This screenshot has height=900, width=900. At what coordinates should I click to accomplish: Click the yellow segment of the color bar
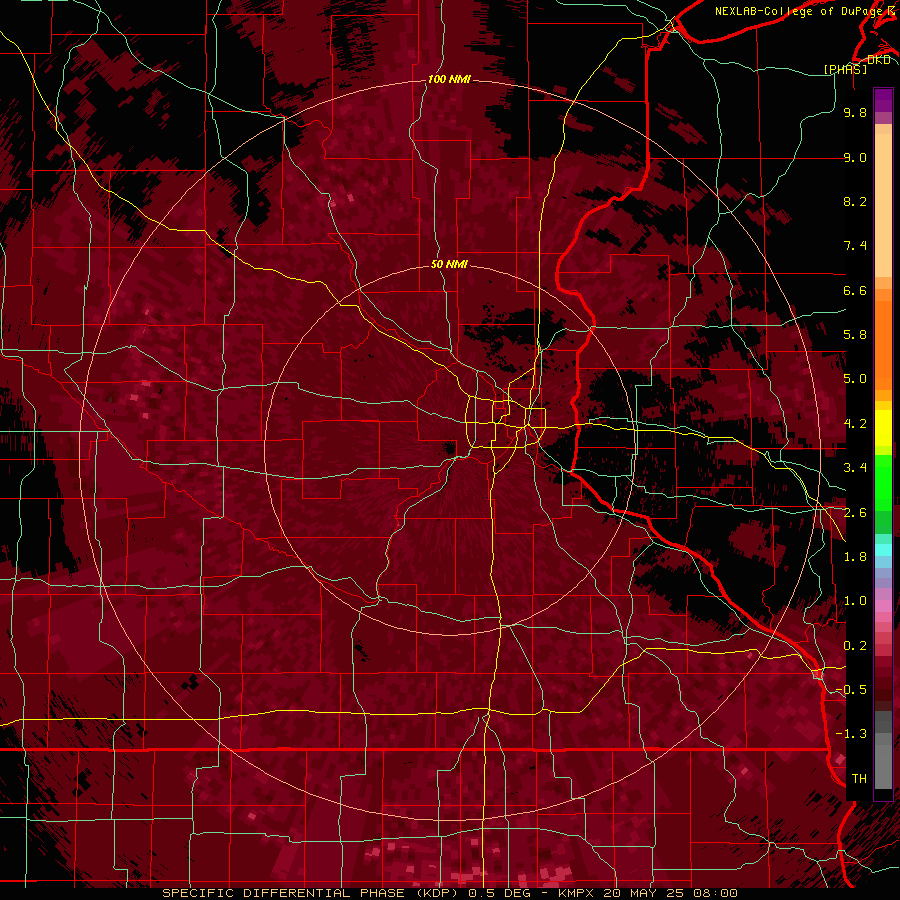click(x=883, y=428)
